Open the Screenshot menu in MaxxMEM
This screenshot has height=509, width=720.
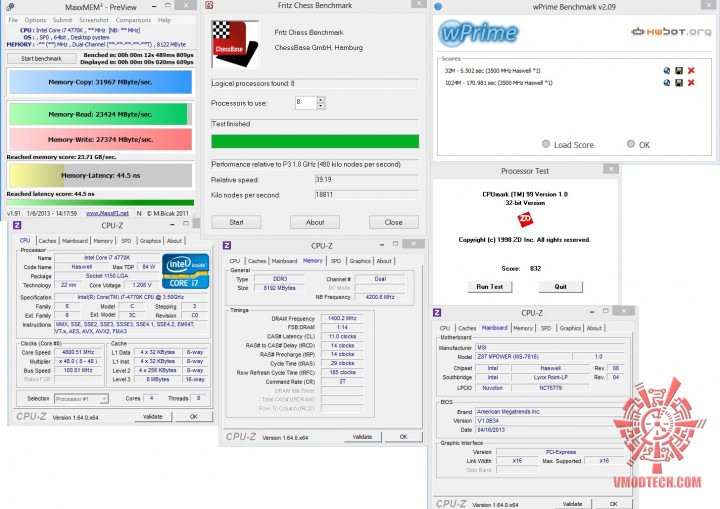(x=94, y=20)
